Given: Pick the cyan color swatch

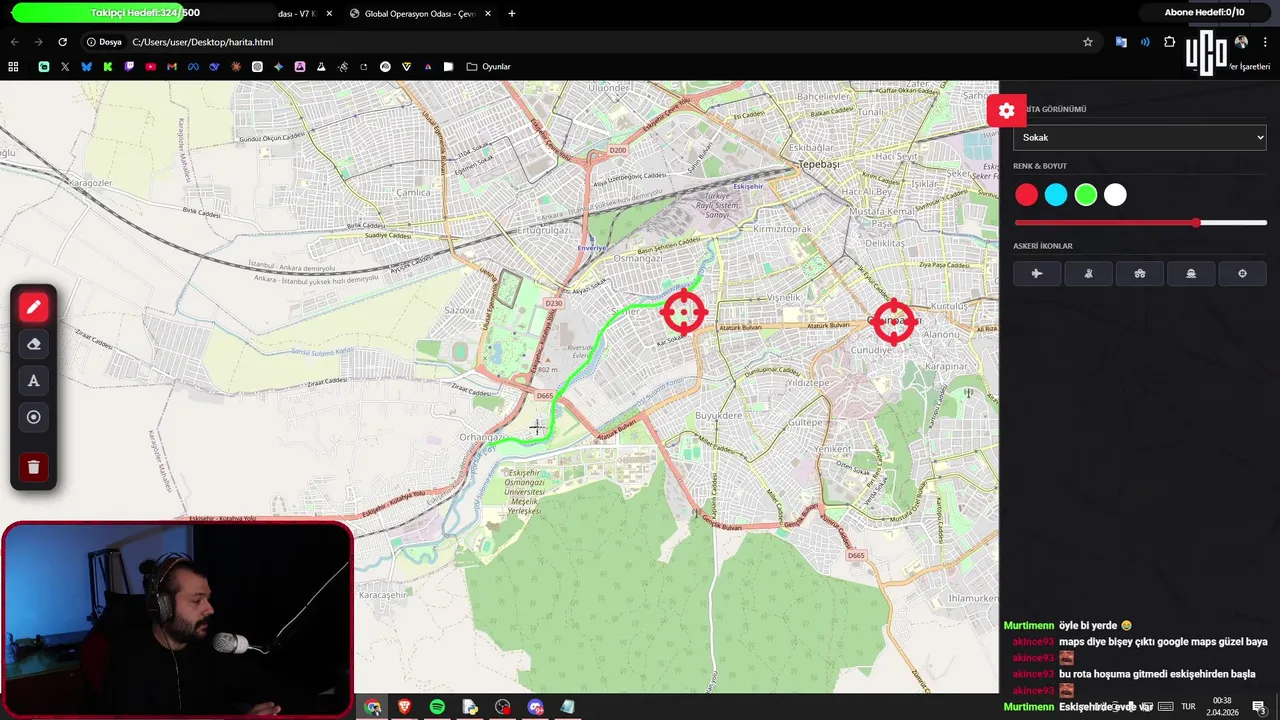Looking at the screenshot, I should tap(1056, 195).
